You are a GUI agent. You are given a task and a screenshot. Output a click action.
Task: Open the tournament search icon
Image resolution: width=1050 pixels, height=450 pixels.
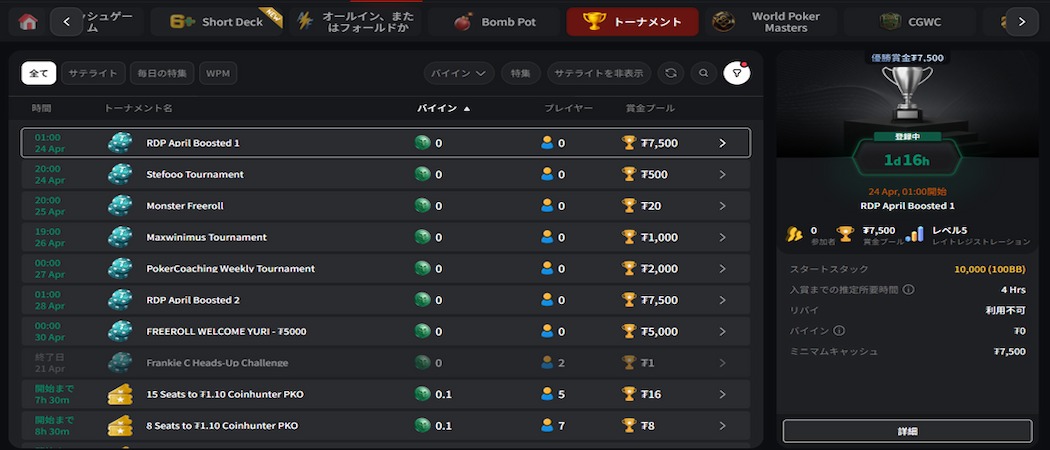tap(704, 73)
